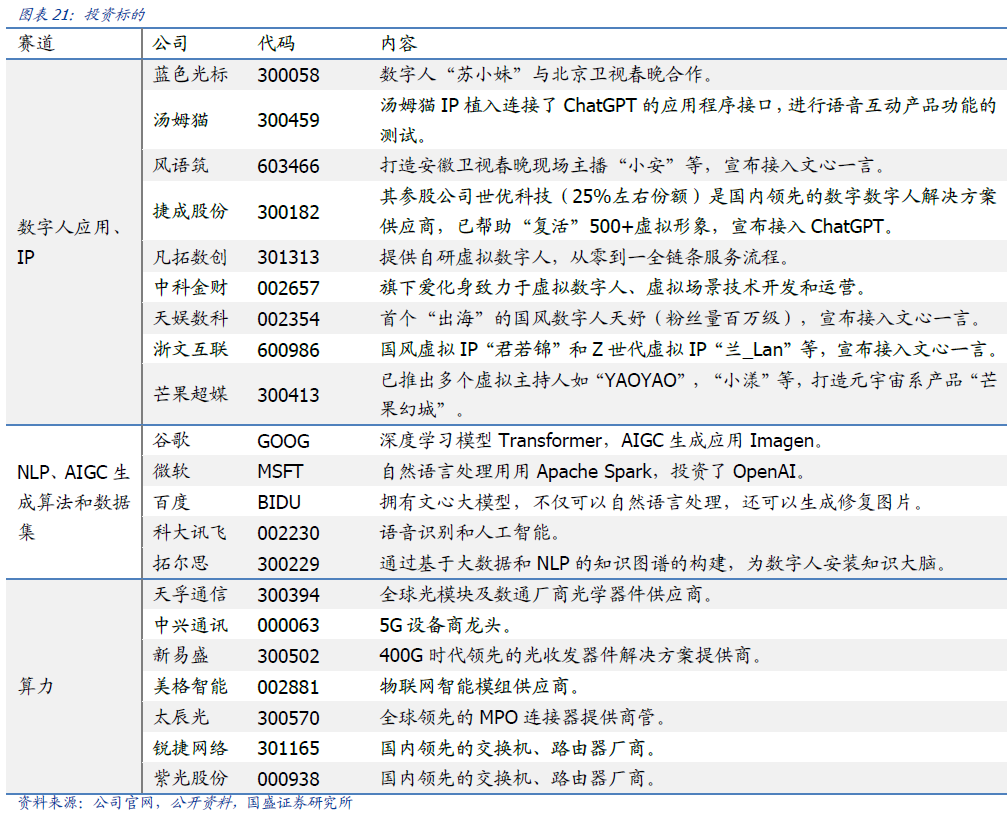The height and width of the screenshot is (816, 1007).
Task: Select ticker GOOG
Action: (283, 441)
